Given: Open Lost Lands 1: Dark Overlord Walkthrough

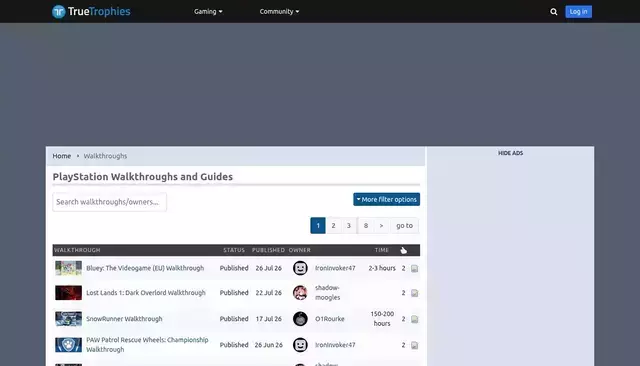Looking at the screenshot, I should pos(146,293).
